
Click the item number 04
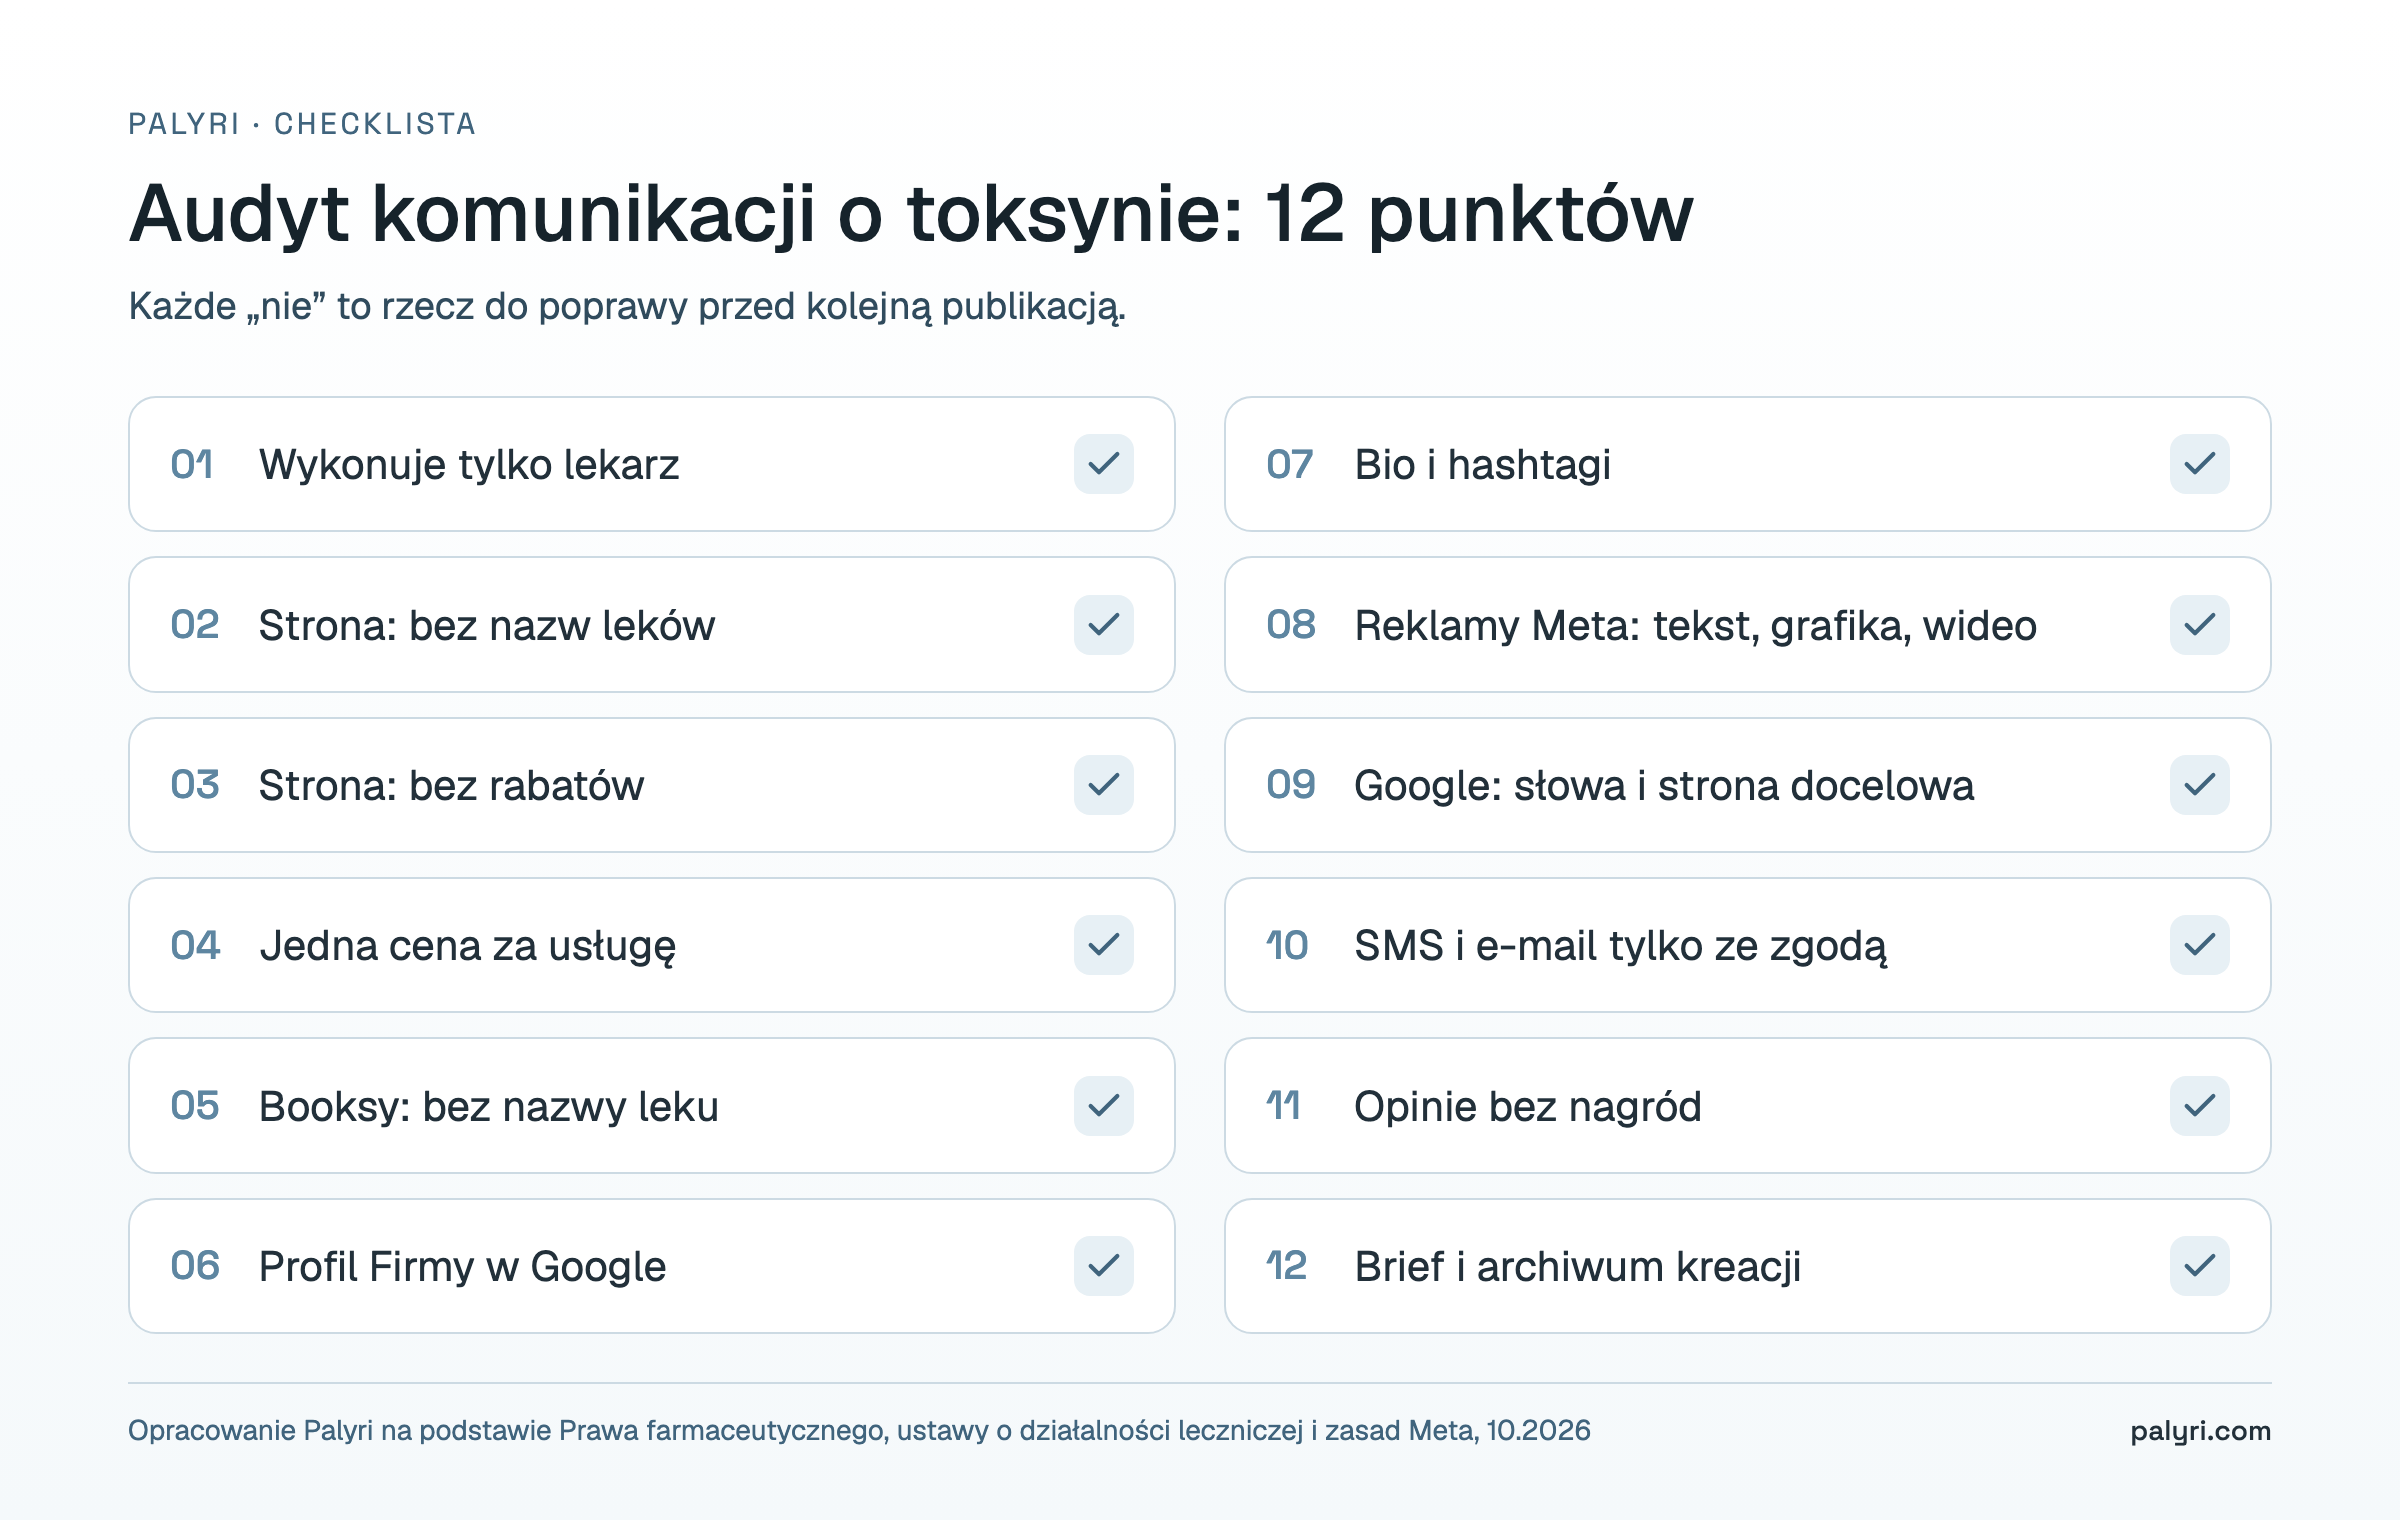[x=194, y=945]
